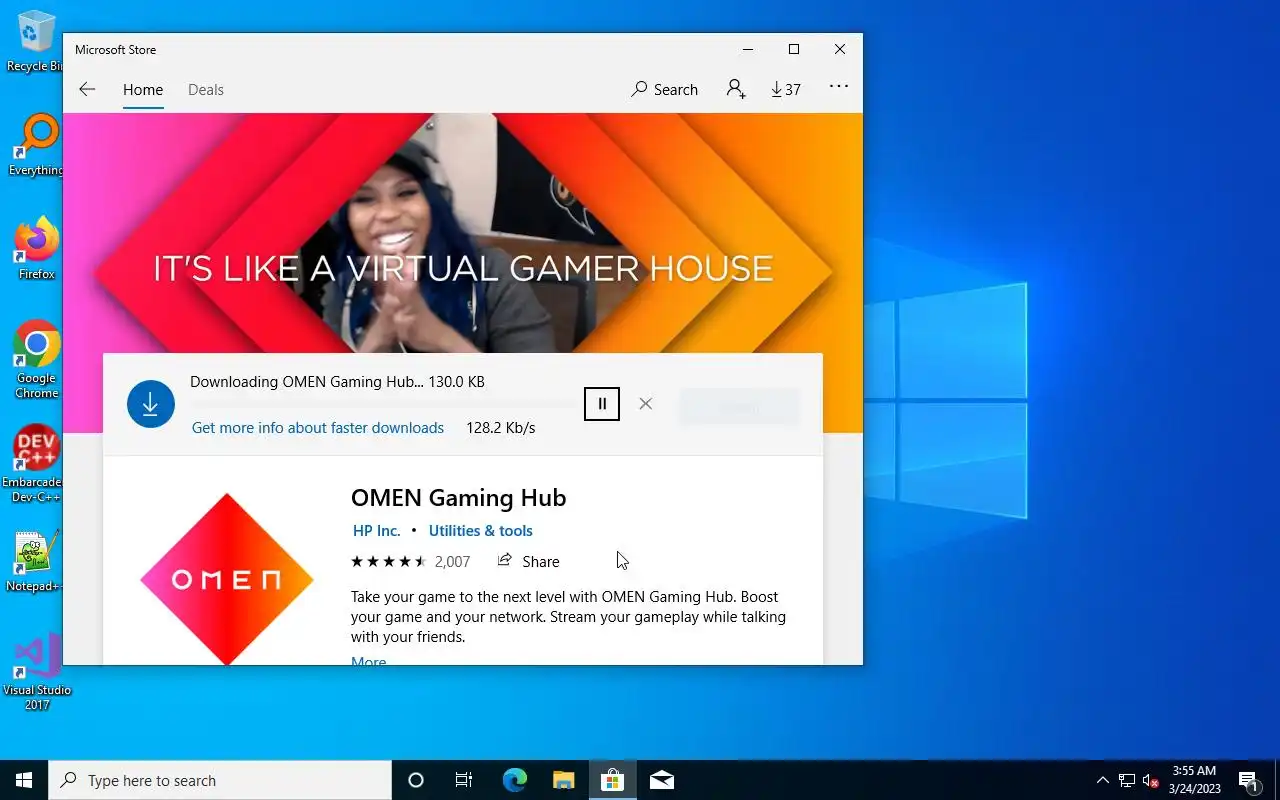Pause the OMEN Gaming Hub download

602,404
